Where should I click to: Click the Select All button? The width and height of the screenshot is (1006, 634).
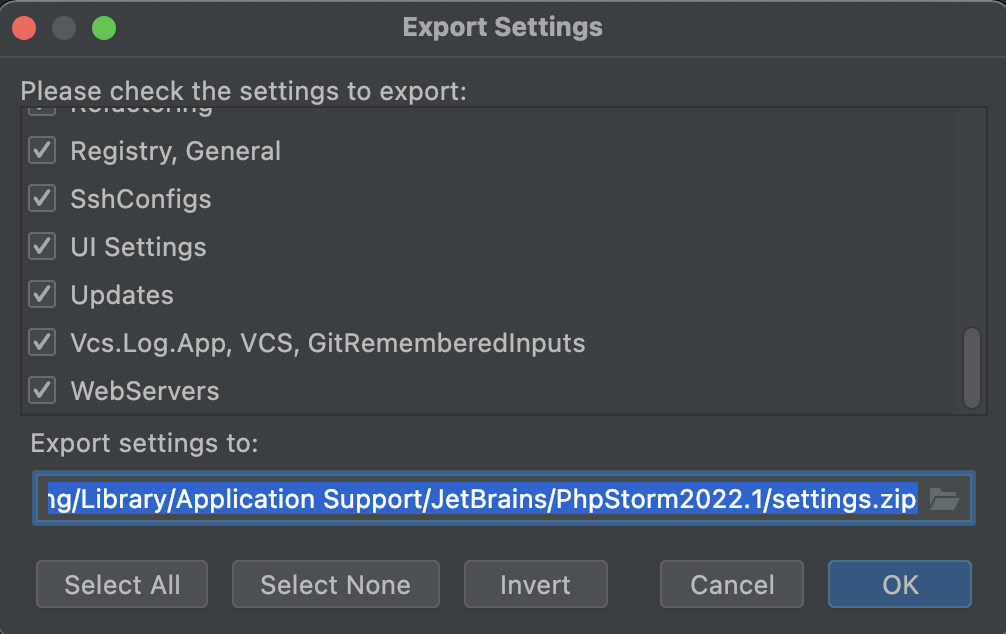pyautogui.click(x=122, y=585)
